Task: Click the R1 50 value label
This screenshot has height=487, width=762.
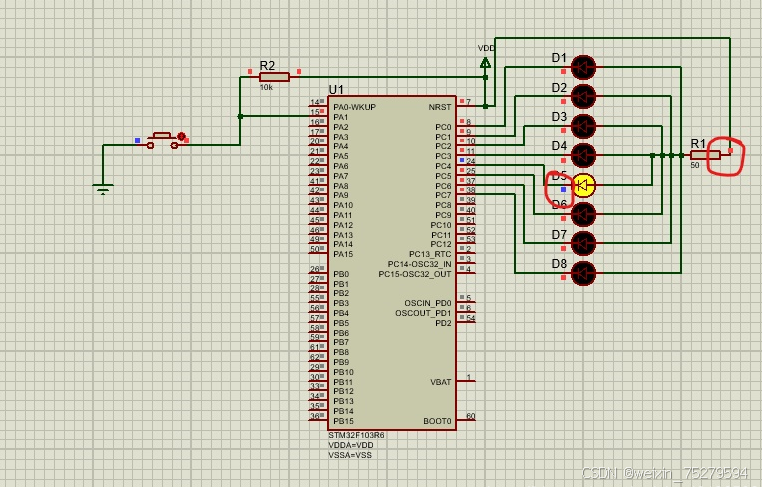Action: point(695,165)
